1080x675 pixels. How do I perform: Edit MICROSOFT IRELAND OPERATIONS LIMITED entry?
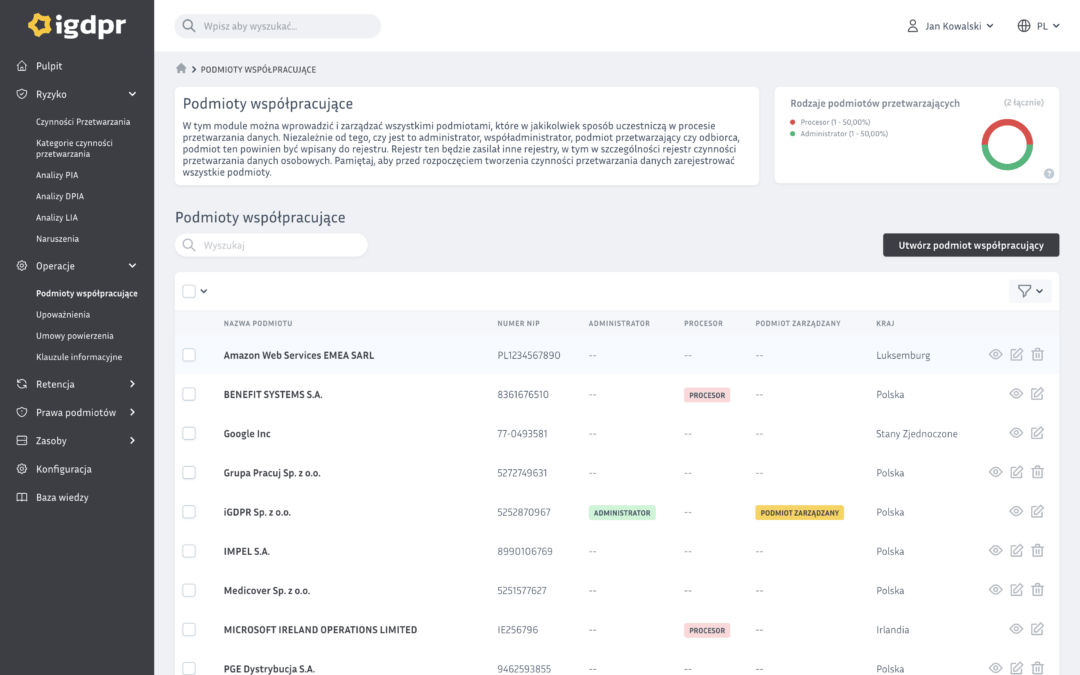coord(1037,630)
